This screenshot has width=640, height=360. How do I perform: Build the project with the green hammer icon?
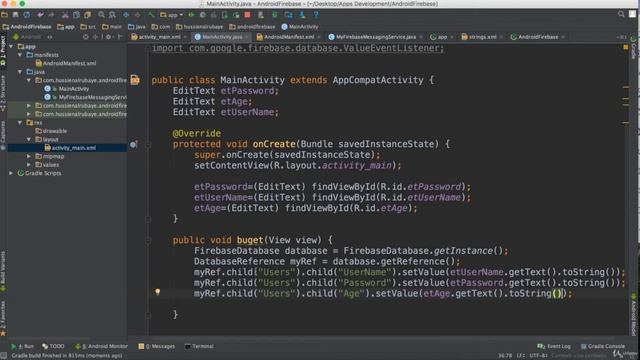151,15
